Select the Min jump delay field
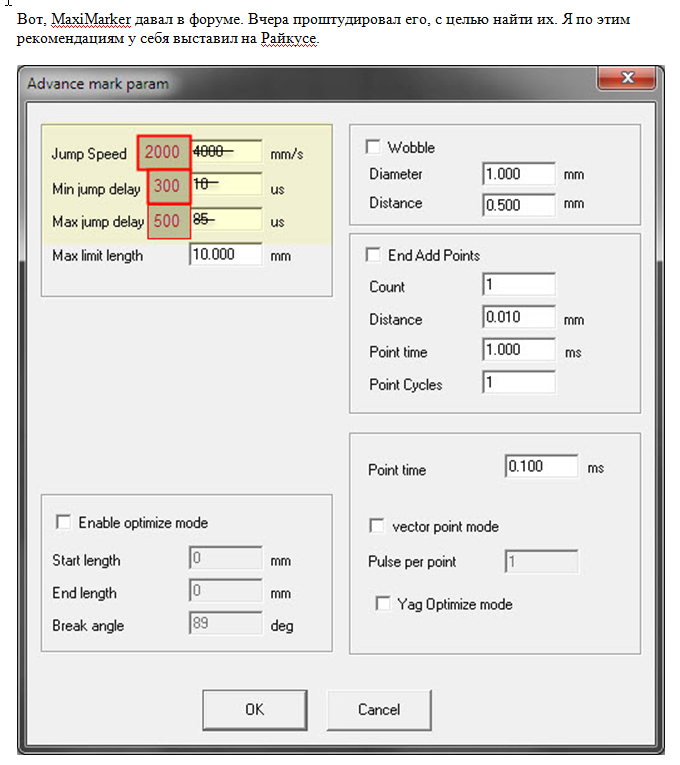Image resolution: width=680 pixels, height=765 pixels. click(225, 187)
